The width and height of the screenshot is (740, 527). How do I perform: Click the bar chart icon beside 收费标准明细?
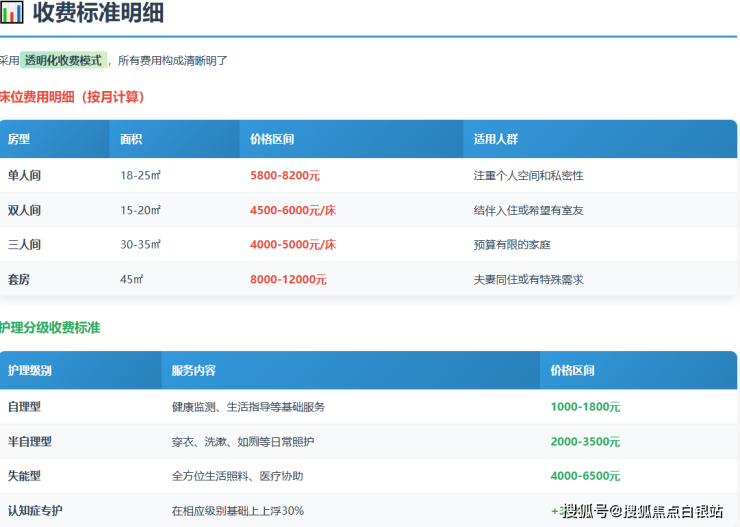click(11, 14)
